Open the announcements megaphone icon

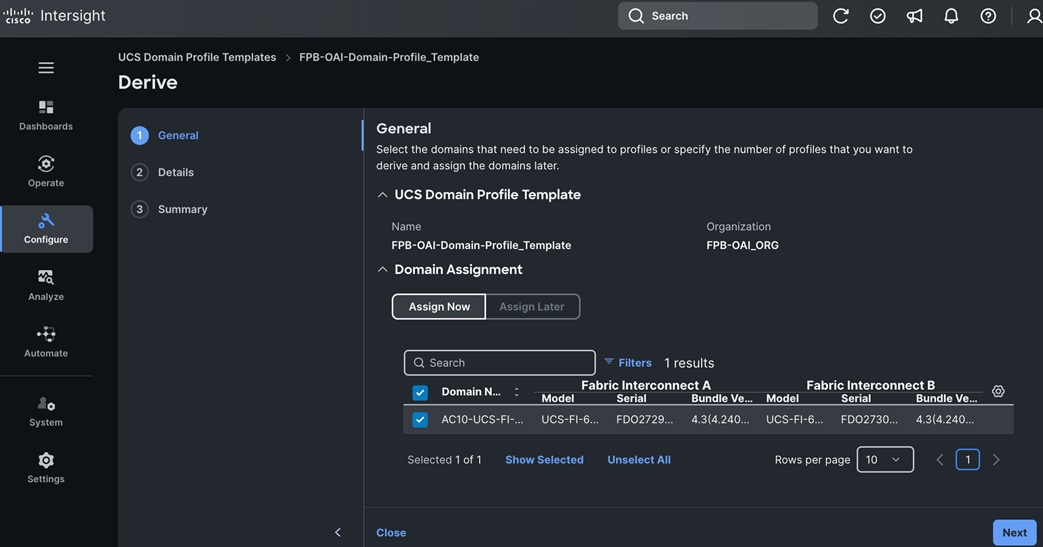[x=915, y=16]
